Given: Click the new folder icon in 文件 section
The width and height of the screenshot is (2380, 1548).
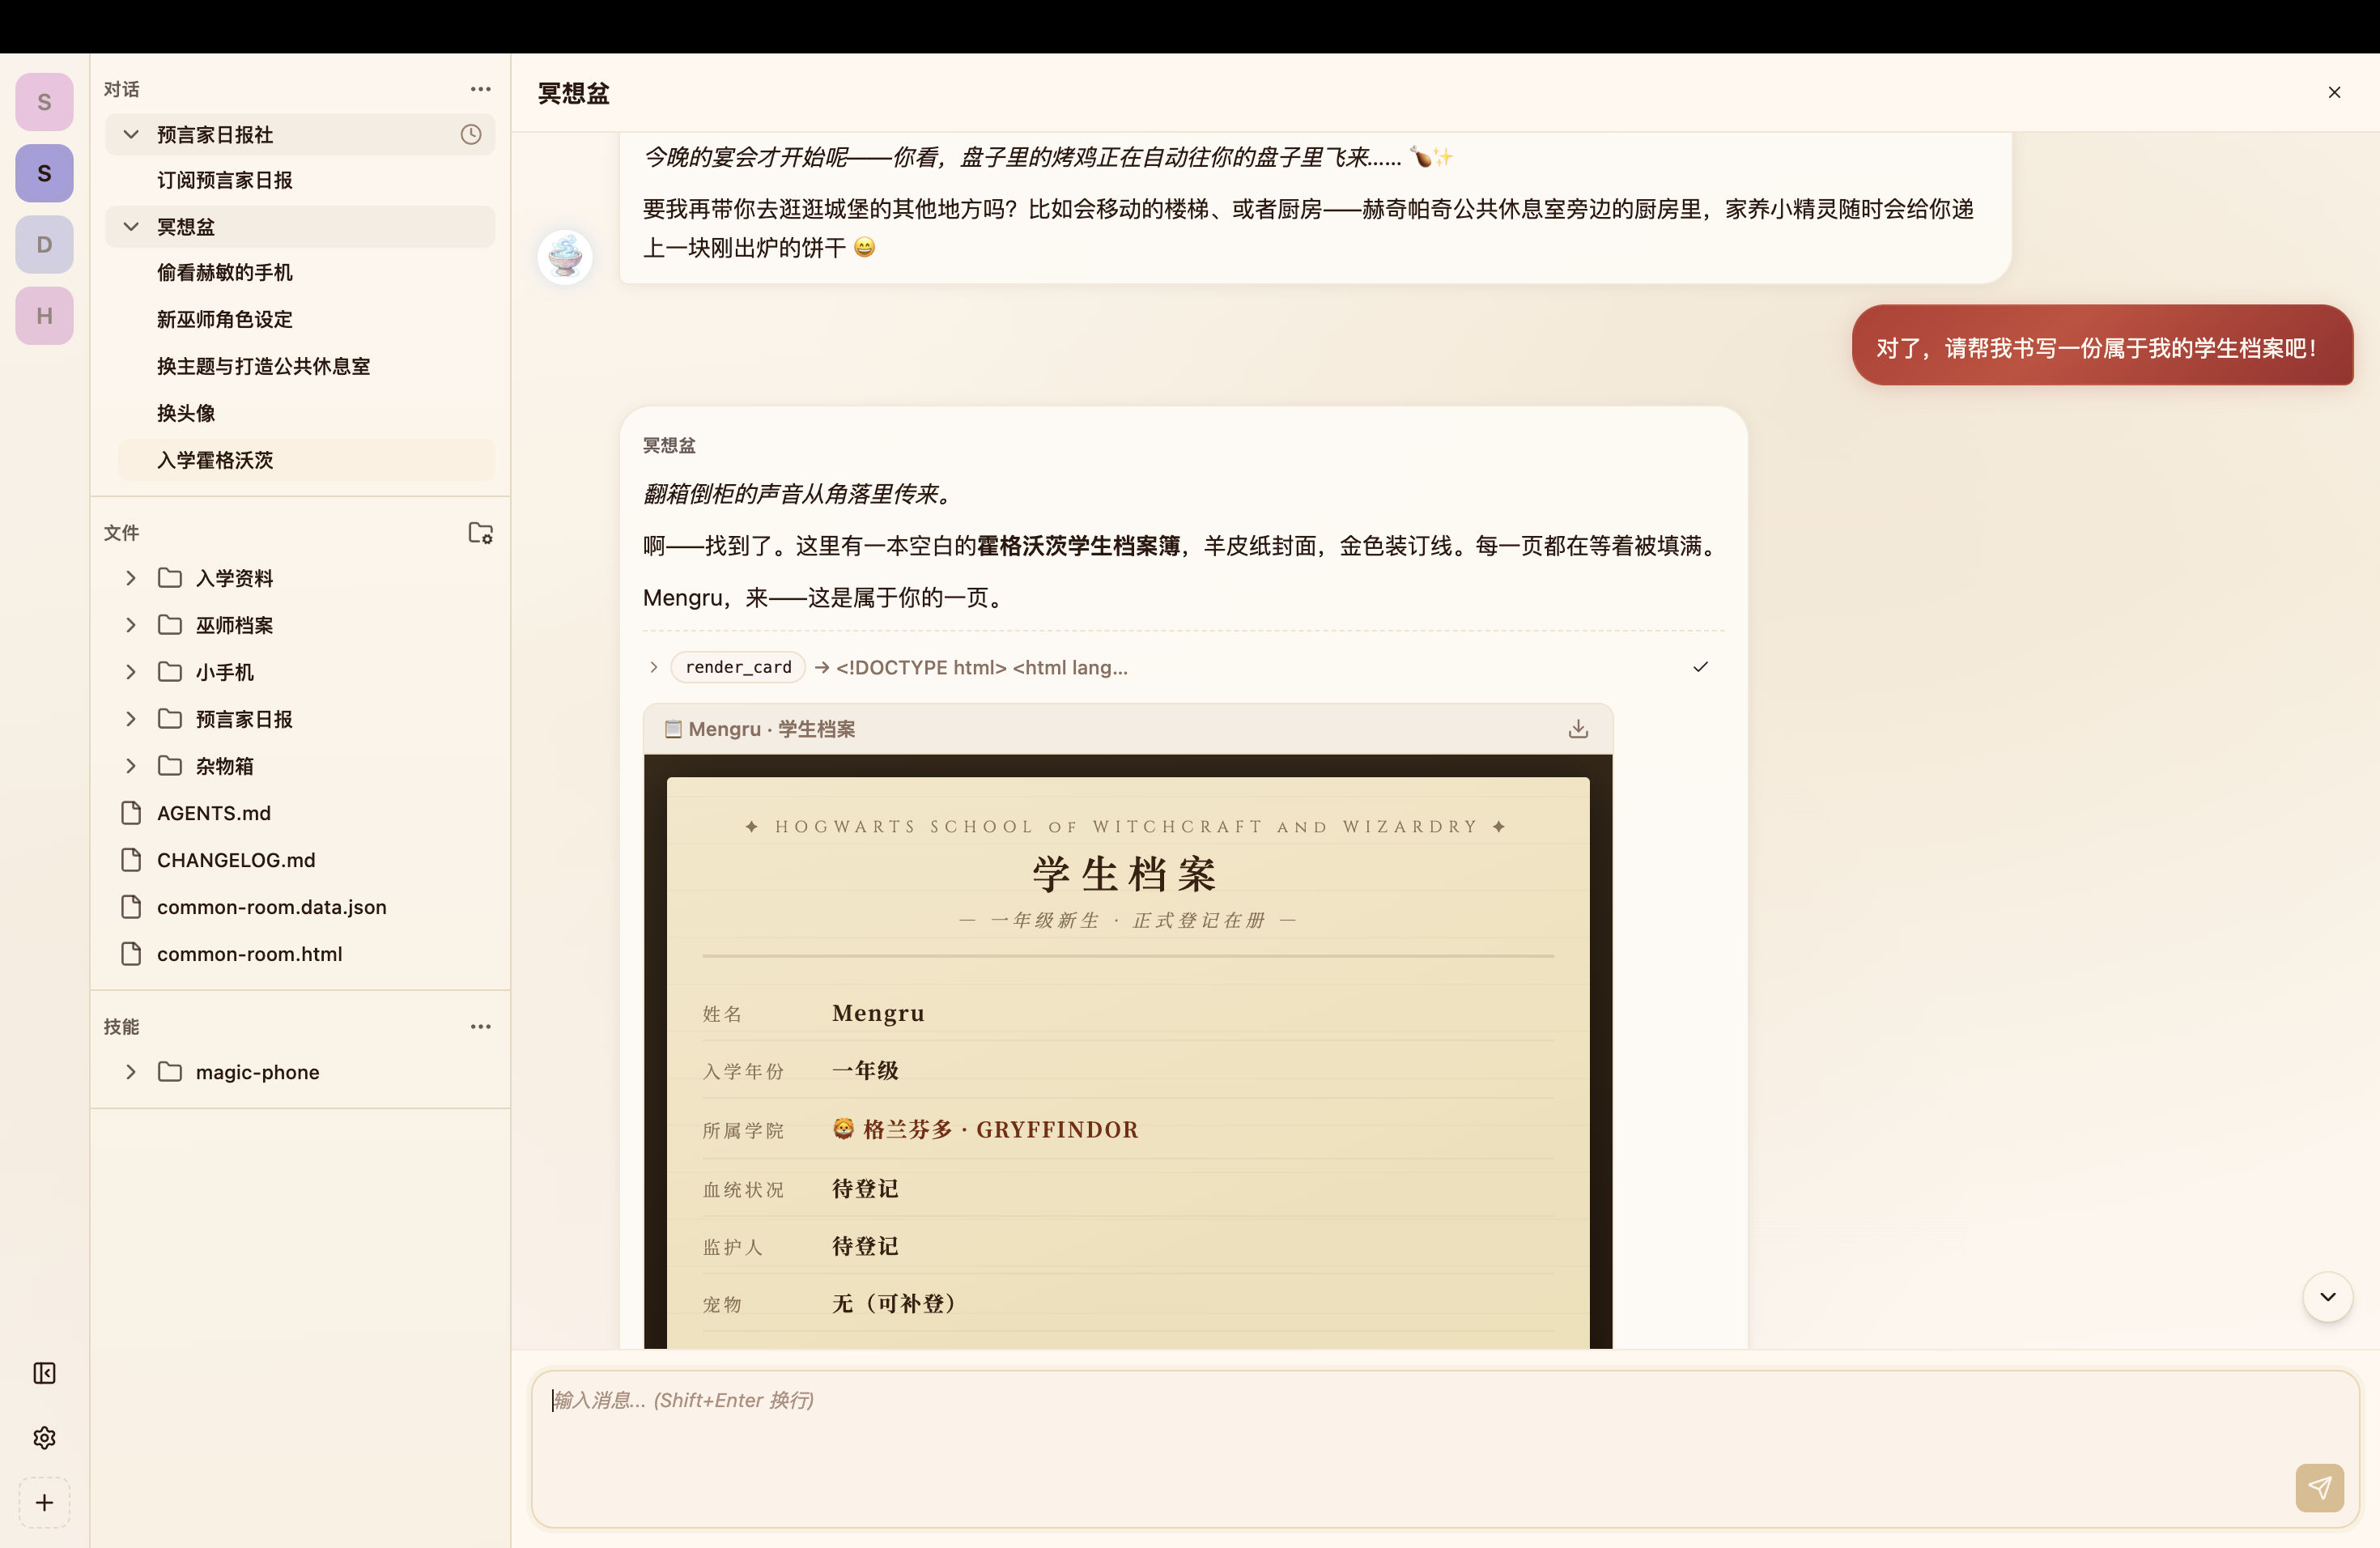Looking at the screenshot, I should pos(480,532).
